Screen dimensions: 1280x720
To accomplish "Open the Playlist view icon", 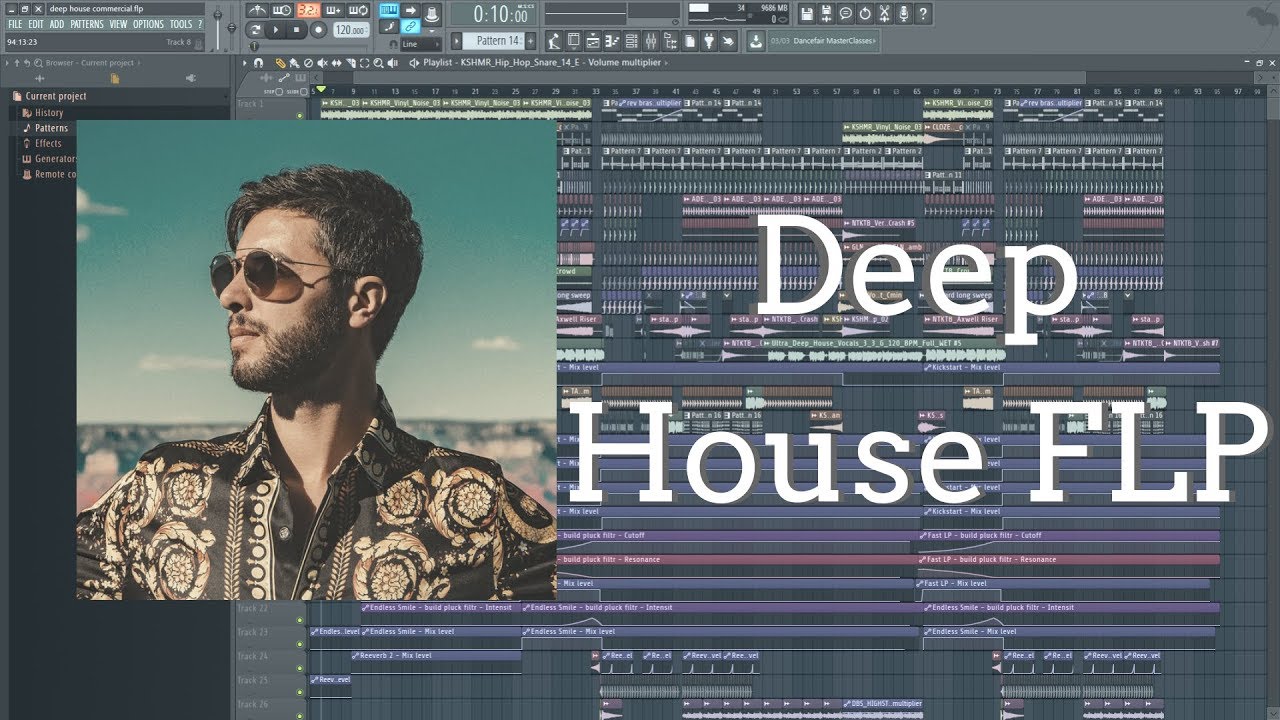I will coord(593,41).
